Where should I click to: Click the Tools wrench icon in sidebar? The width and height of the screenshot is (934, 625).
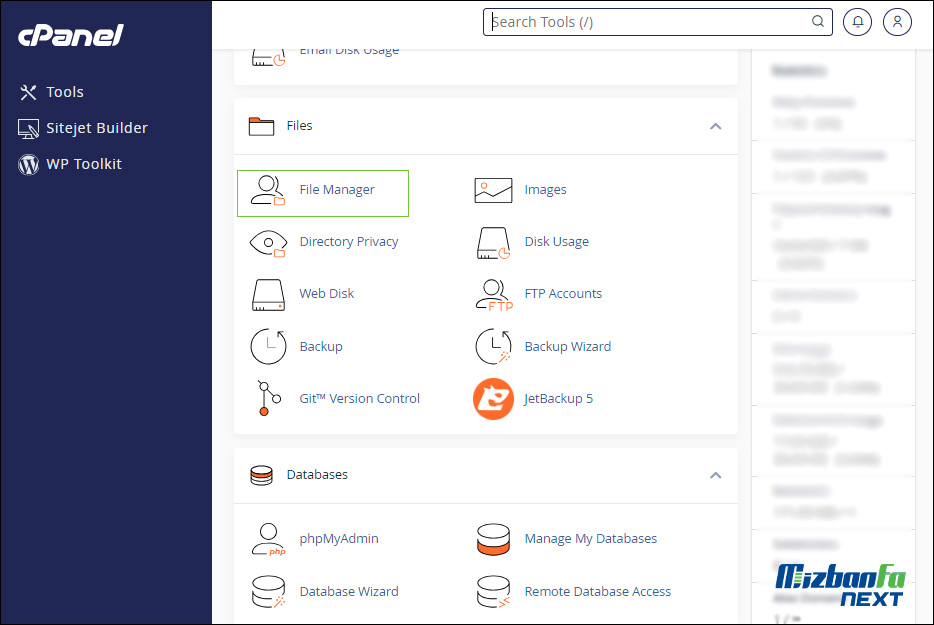point(28,92)
